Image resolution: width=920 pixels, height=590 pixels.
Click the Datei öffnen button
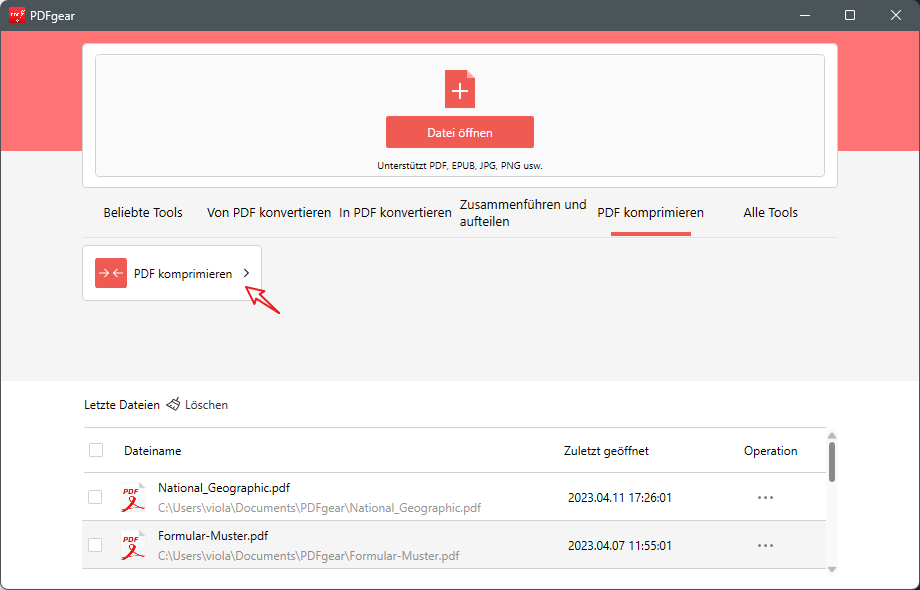pos(459,131)
